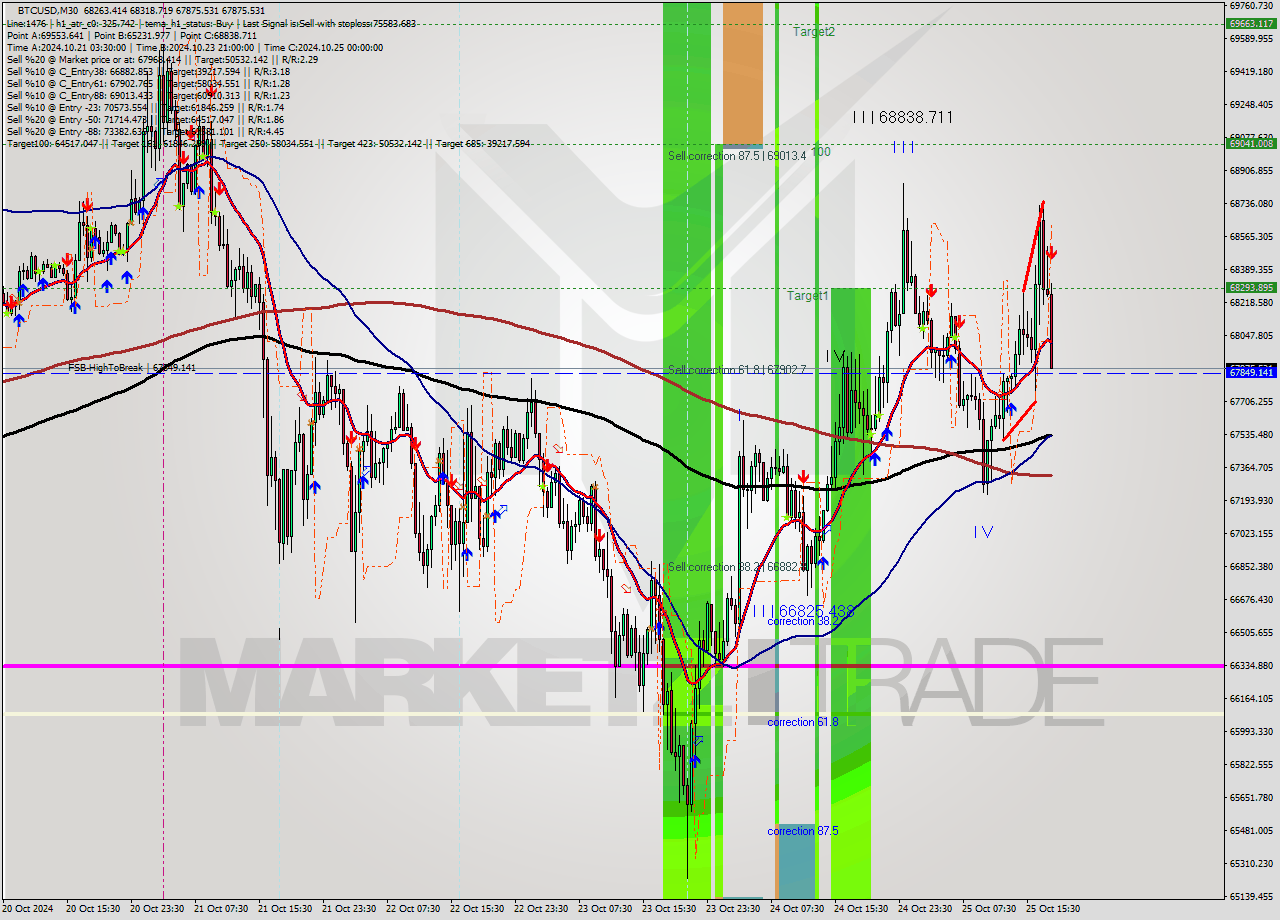Select the 'Sell correction 87.5 | 69013.4' label

[x=737, y=156]
